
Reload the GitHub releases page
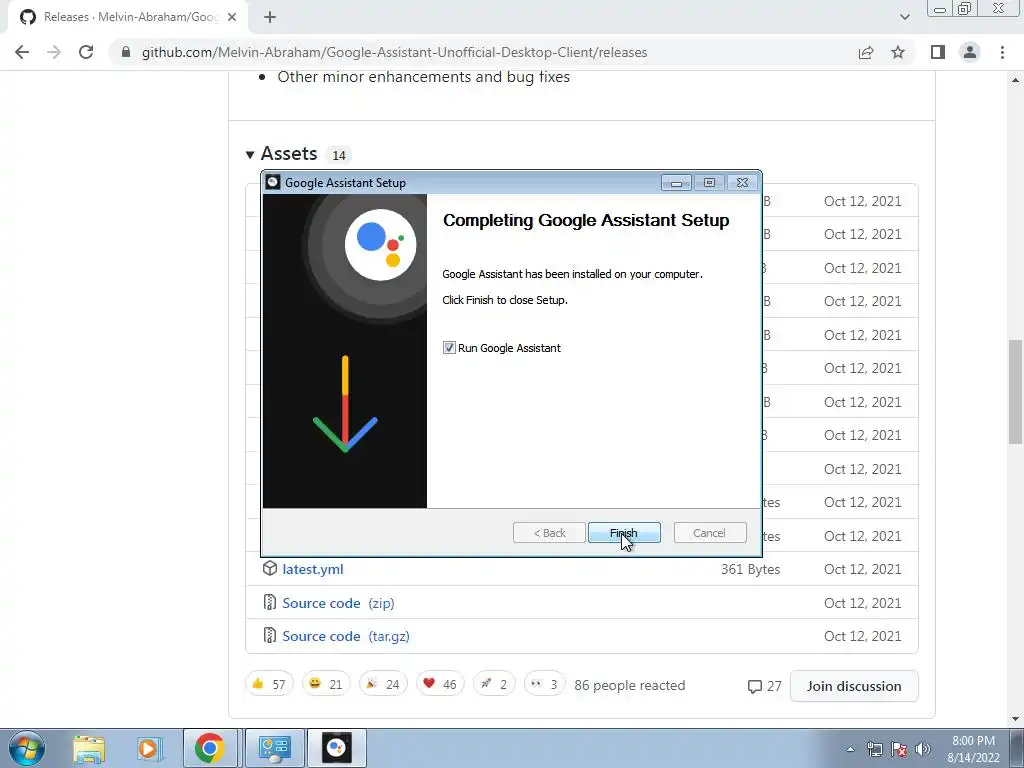click(86, 52)
